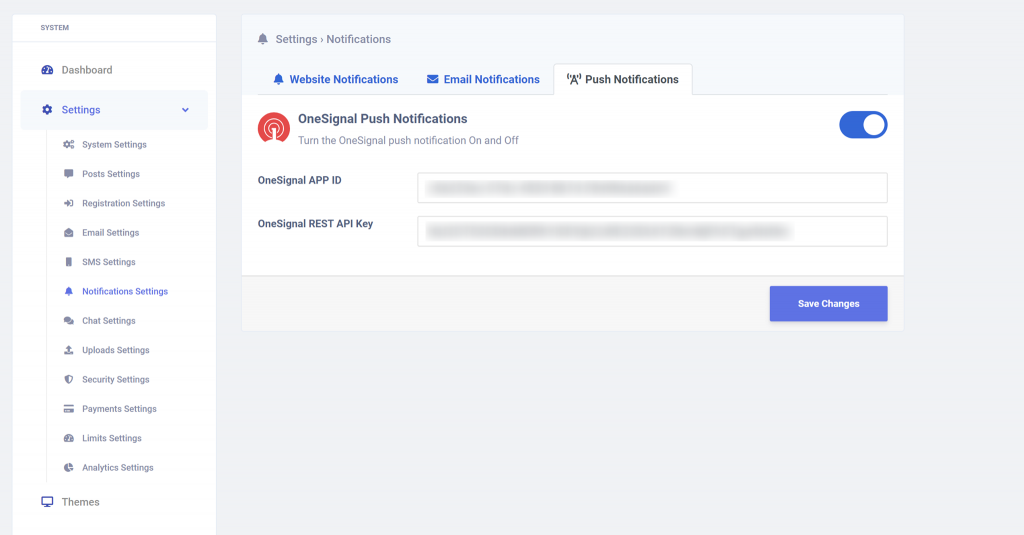
Task: Go to the Registration Settings page
Action: 123,203
